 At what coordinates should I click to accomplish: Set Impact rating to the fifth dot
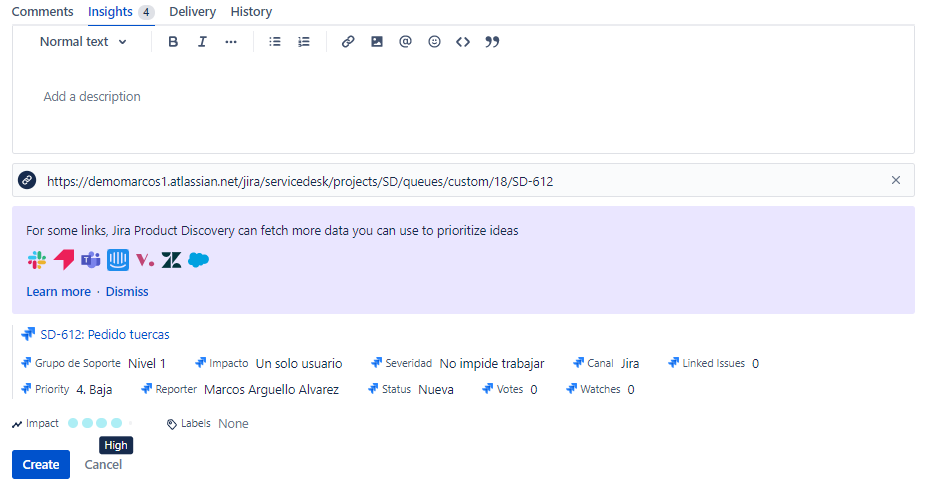coord(130,424)
